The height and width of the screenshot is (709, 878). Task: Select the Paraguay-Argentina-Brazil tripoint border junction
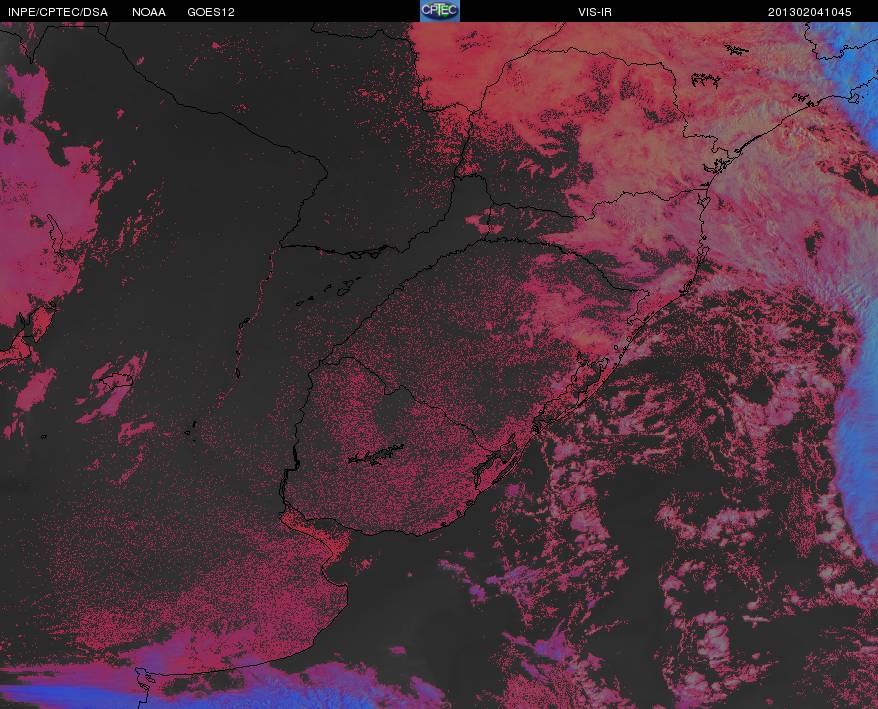pos(456,177)
